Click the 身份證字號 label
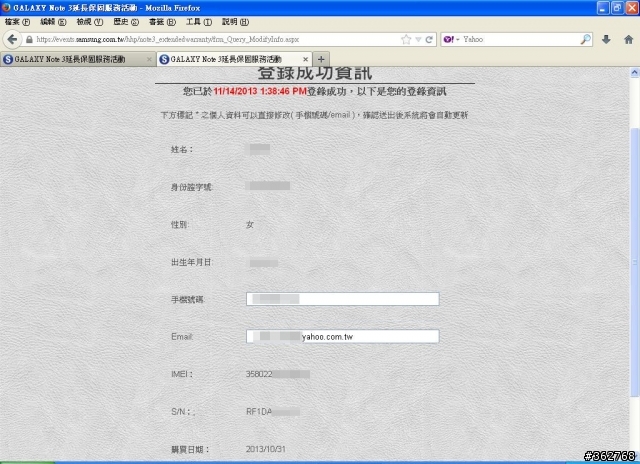640x464 pixels. 191,187
